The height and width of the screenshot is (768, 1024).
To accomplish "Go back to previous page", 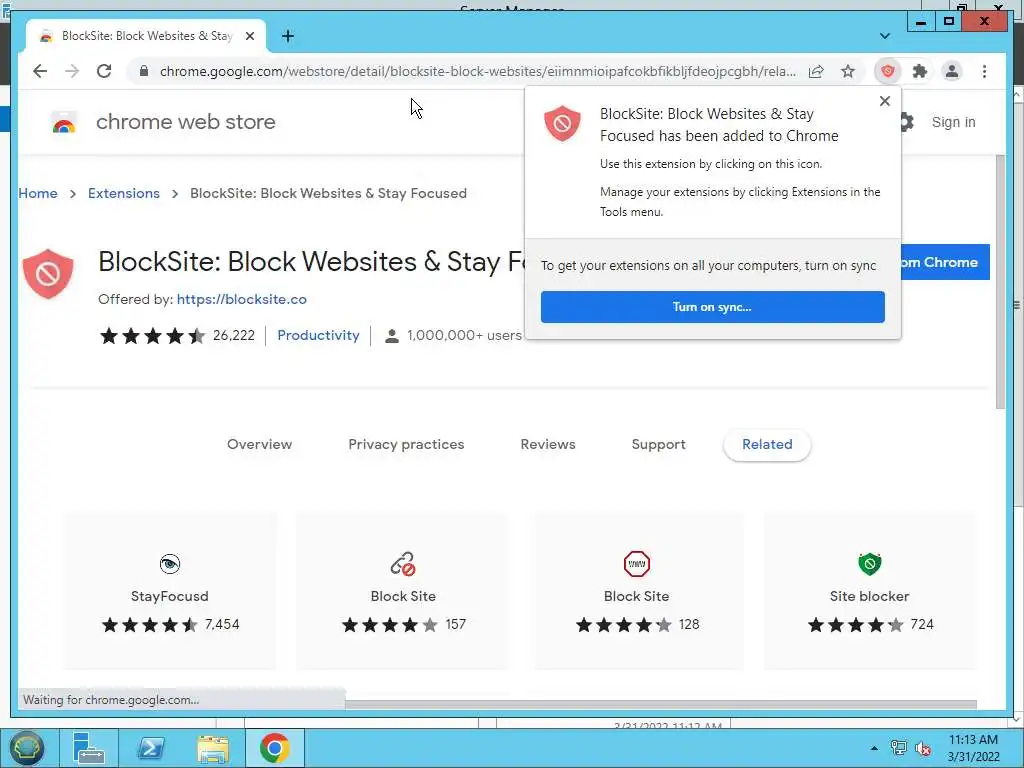I will pyautogui.click(x=40, y=71).
